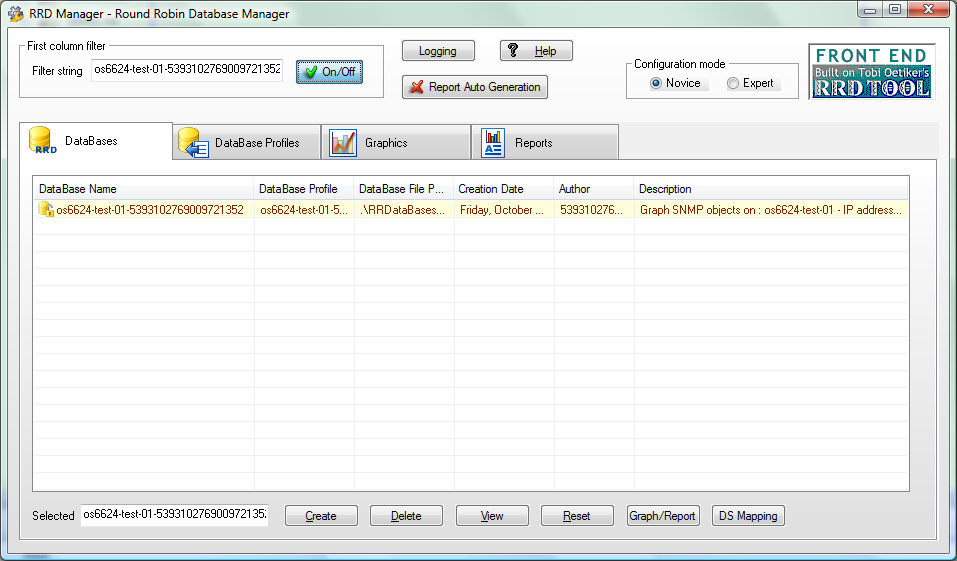The height and width of the screenshot is (561, 957).
Task: Click the Reset button
Action: point(577,516)
